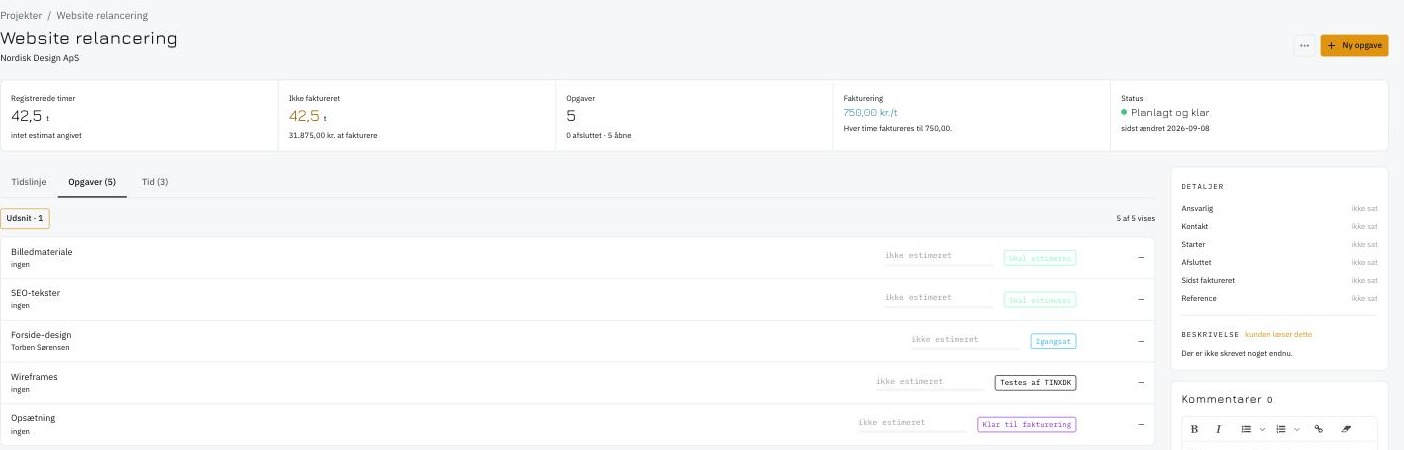1404x450 pixels.
Task: Click the Ikke faktureret 42,5 t amount
Action: coord(308,116)
